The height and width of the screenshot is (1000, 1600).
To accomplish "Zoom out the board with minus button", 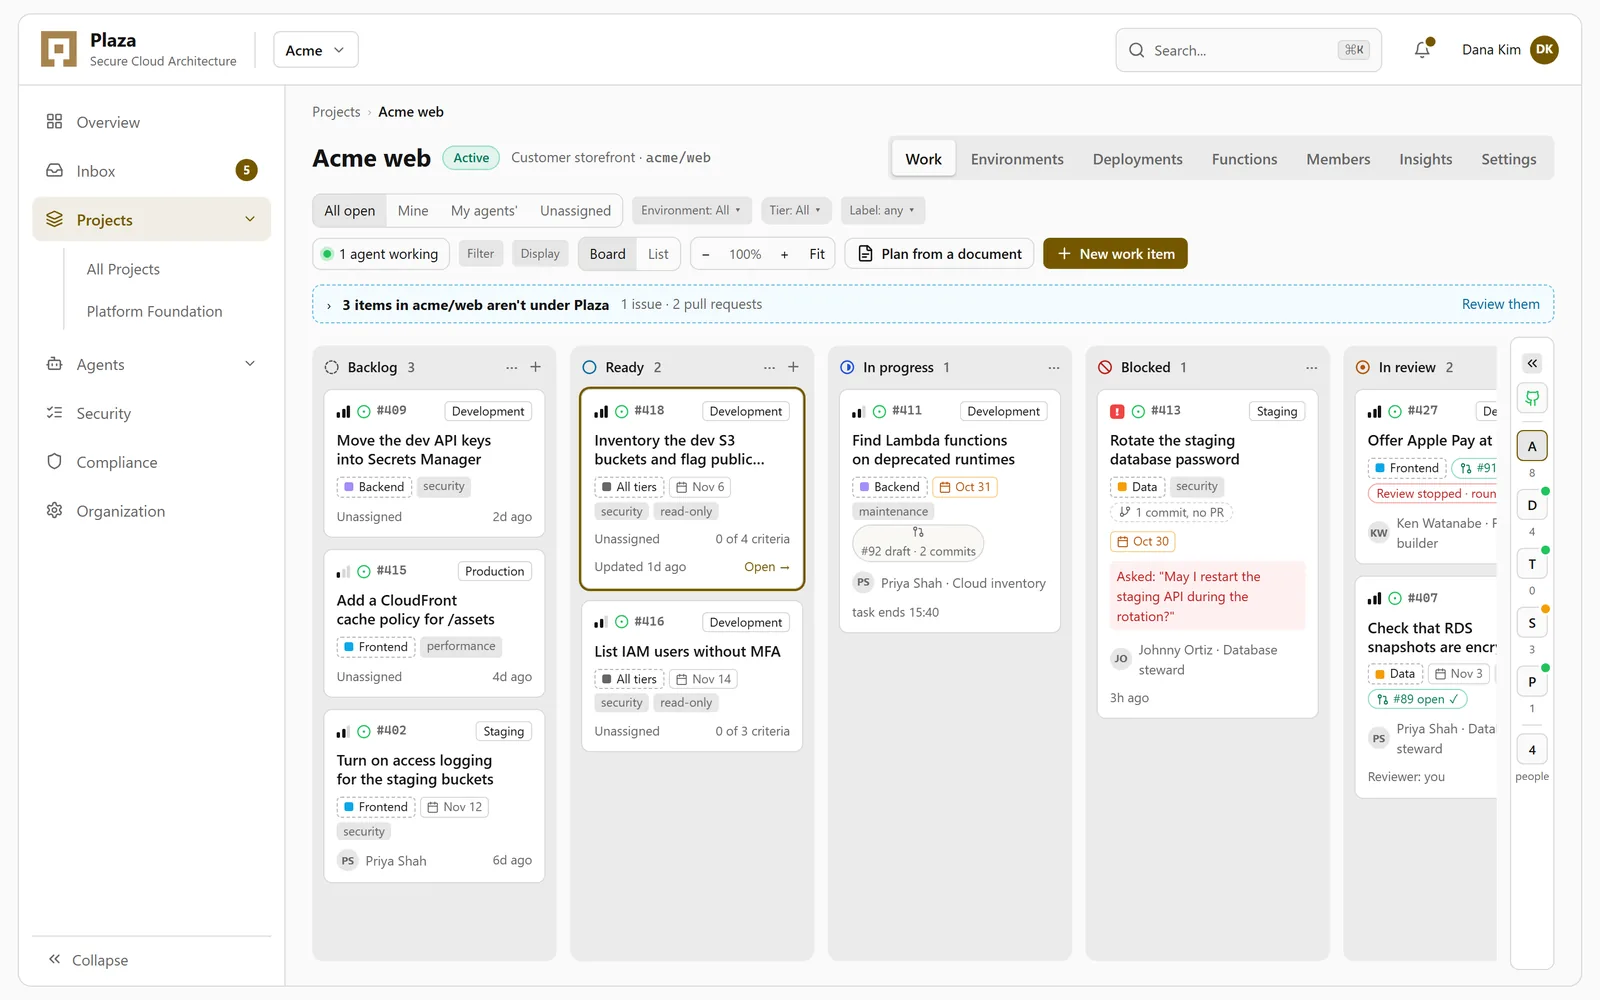I will 706,254.
